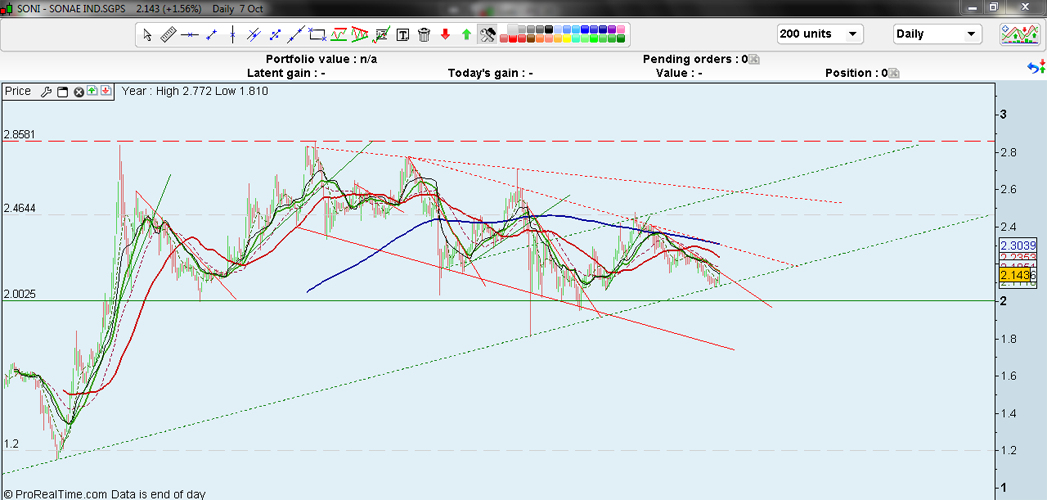The width and height of the screenshot is (1047, 500).
Task: Select the support and resistance lines tool
Action: [x=339, y=34]
